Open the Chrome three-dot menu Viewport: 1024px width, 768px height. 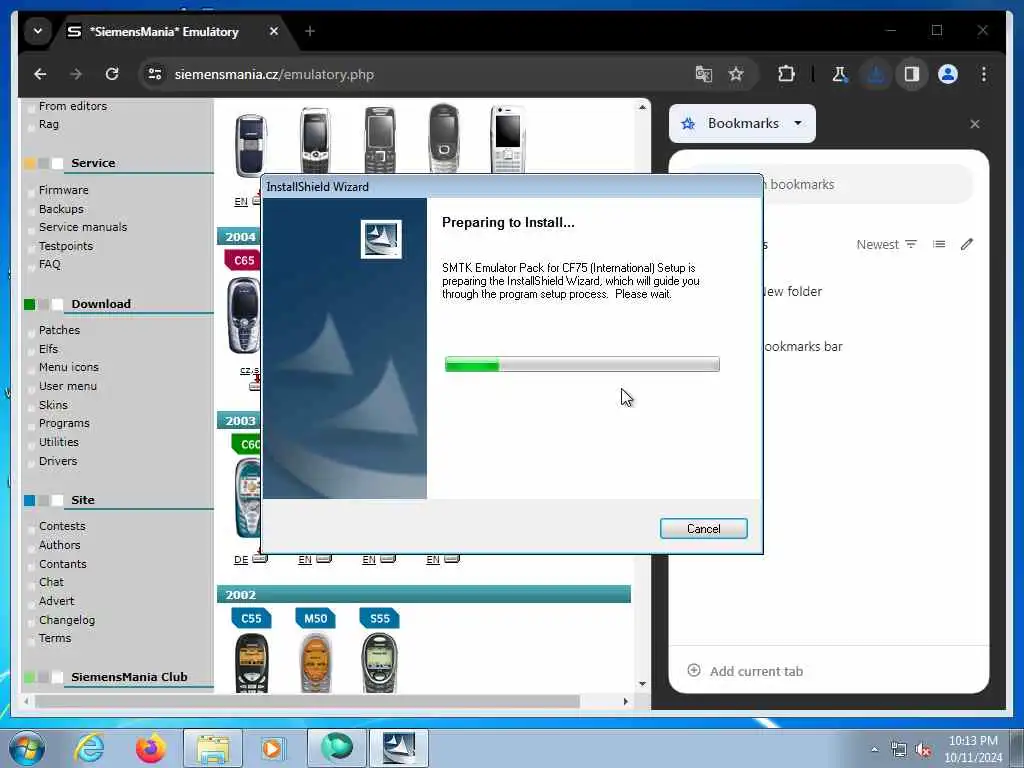984,74
